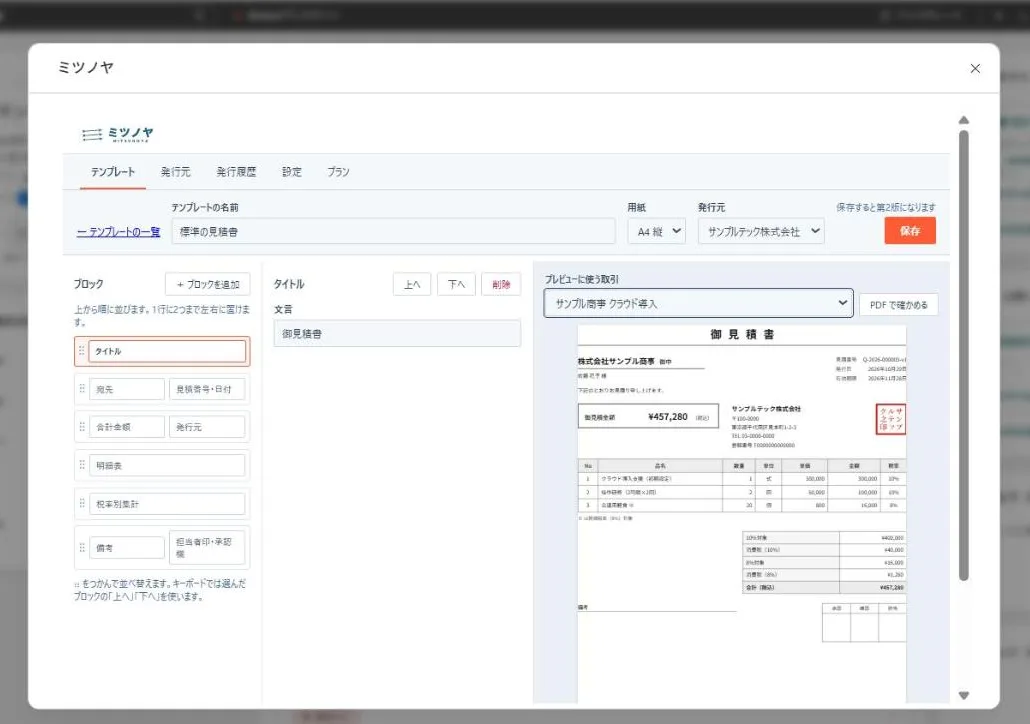Click the scroll down arrow of the dialog
Viewport: 1030px width, 724px height.
964,696
